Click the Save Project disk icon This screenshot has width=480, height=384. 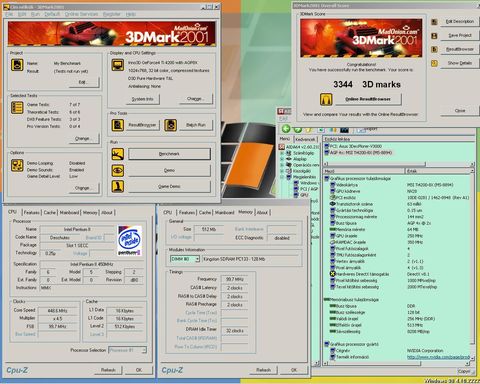coord(434,36)
